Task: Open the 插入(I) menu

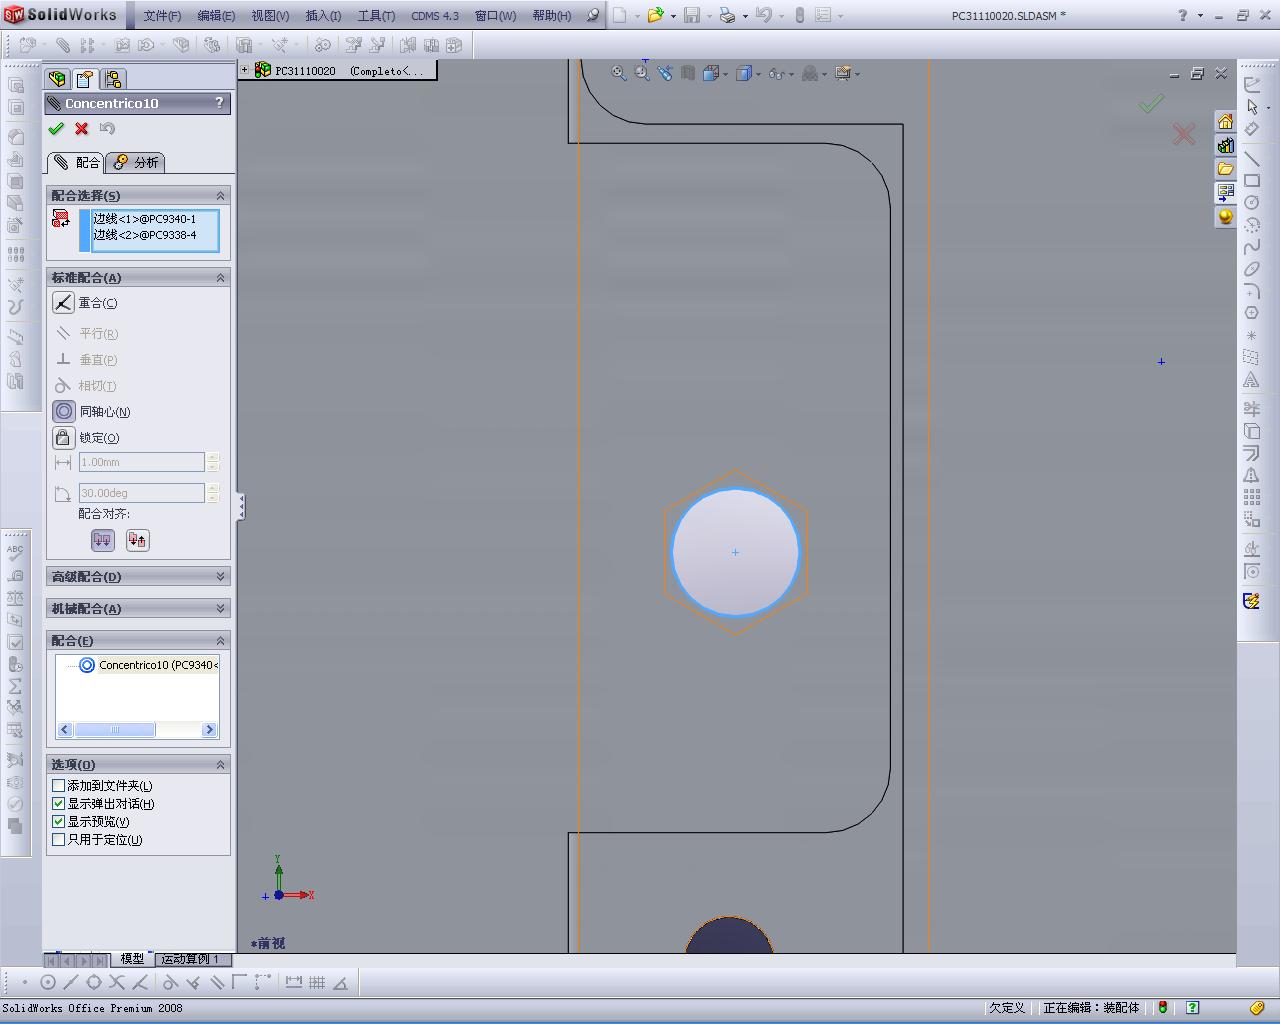Action: click(323, 15)
